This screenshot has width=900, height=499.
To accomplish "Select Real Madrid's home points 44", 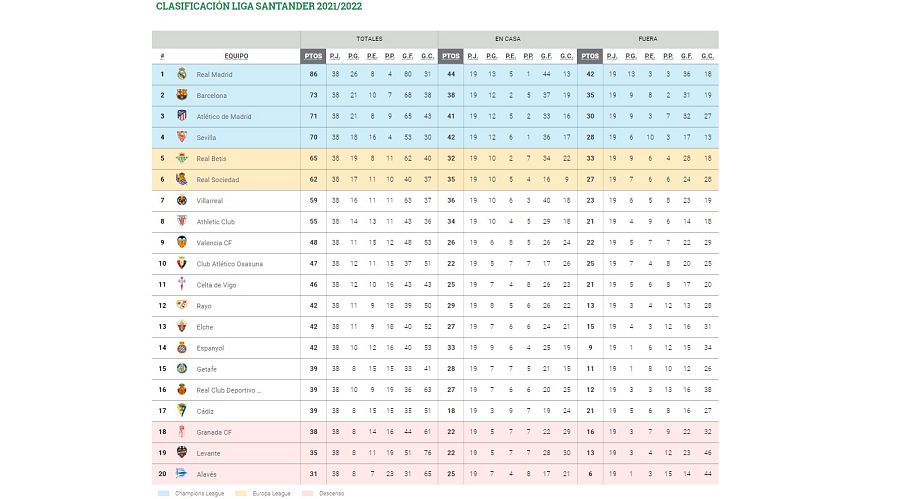I will tap(451, 74).
